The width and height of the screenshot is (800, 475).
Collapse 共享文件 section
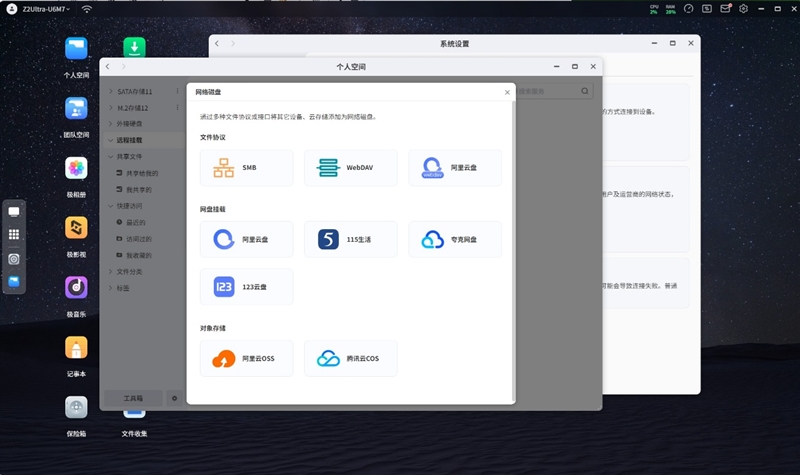click(x=111, y=157)
